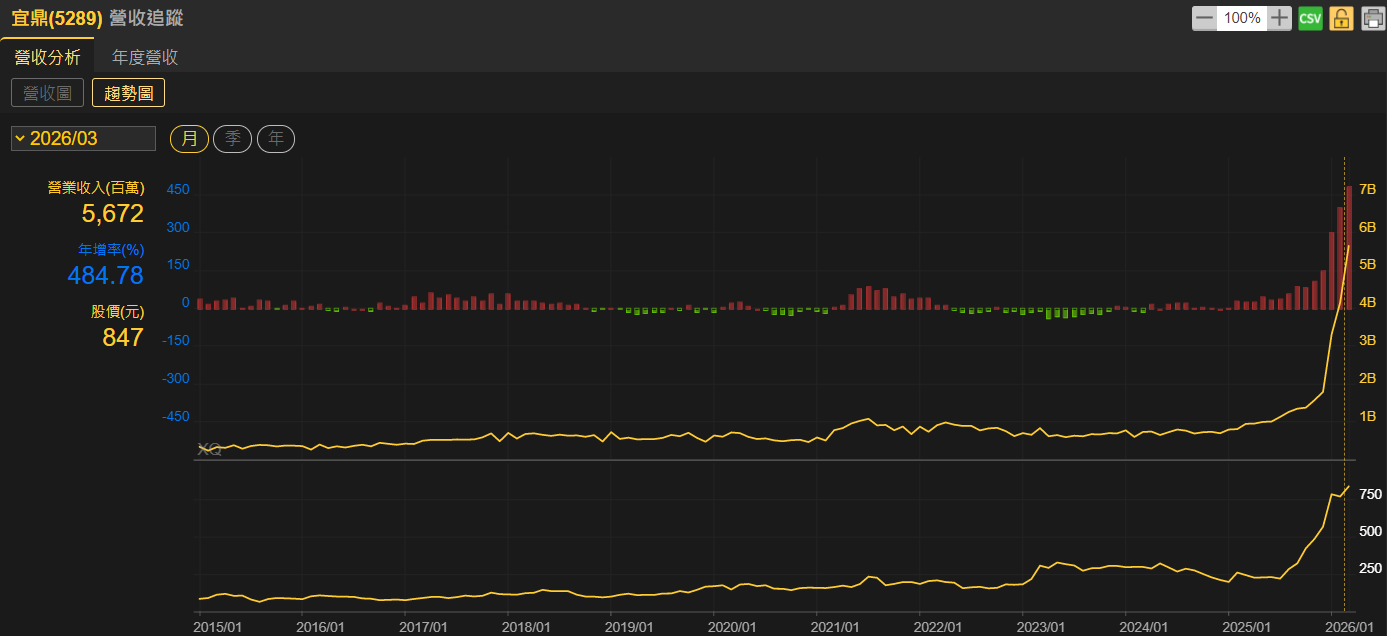Toggle the yellow unlock padlock icon
The image size is (1387, 636).
(1341, 18)
